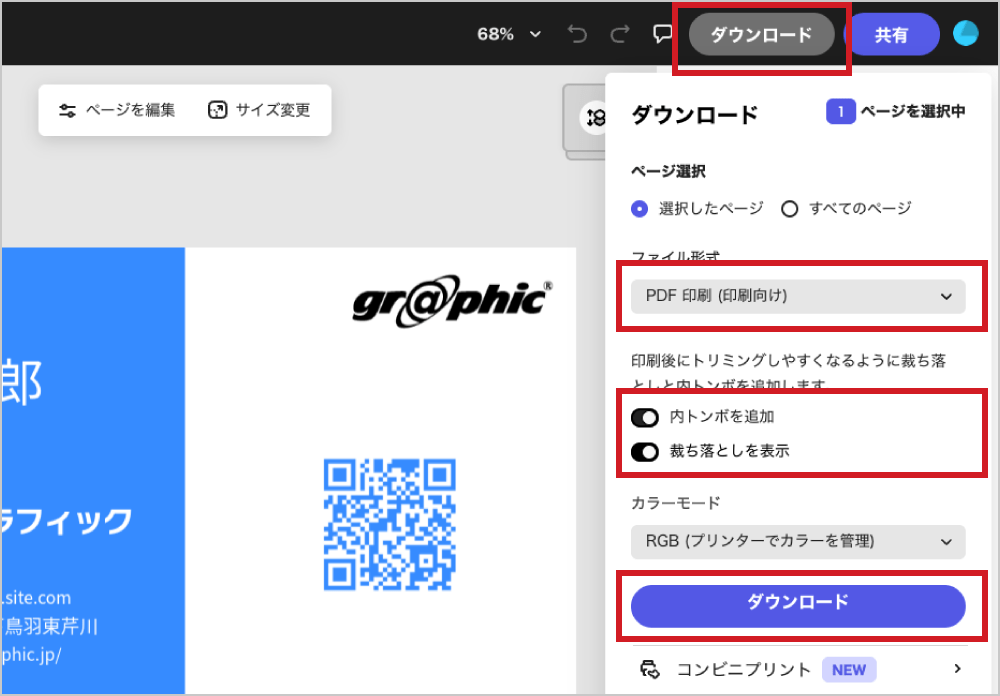Viewport: 1000px width, 696px height.
Task: Disable the 裁ち落としを表示 switch
Action: tap(645, 451)
